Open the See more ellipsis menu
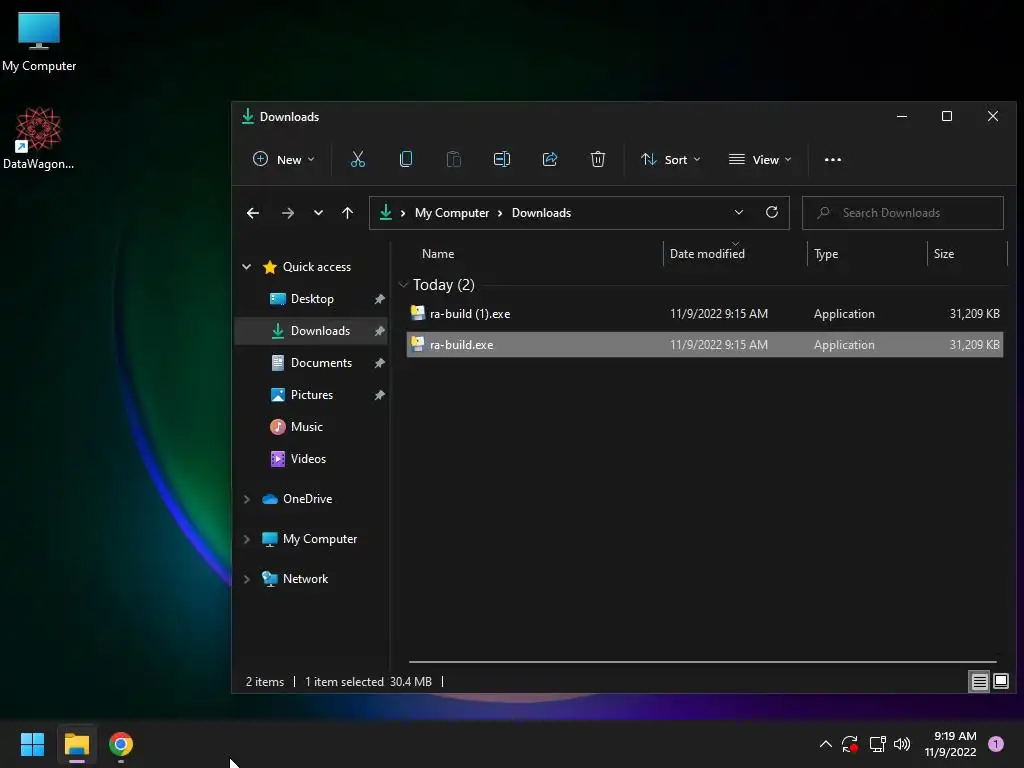Viewport: 1024px width, 768px height. click(833, 160)
